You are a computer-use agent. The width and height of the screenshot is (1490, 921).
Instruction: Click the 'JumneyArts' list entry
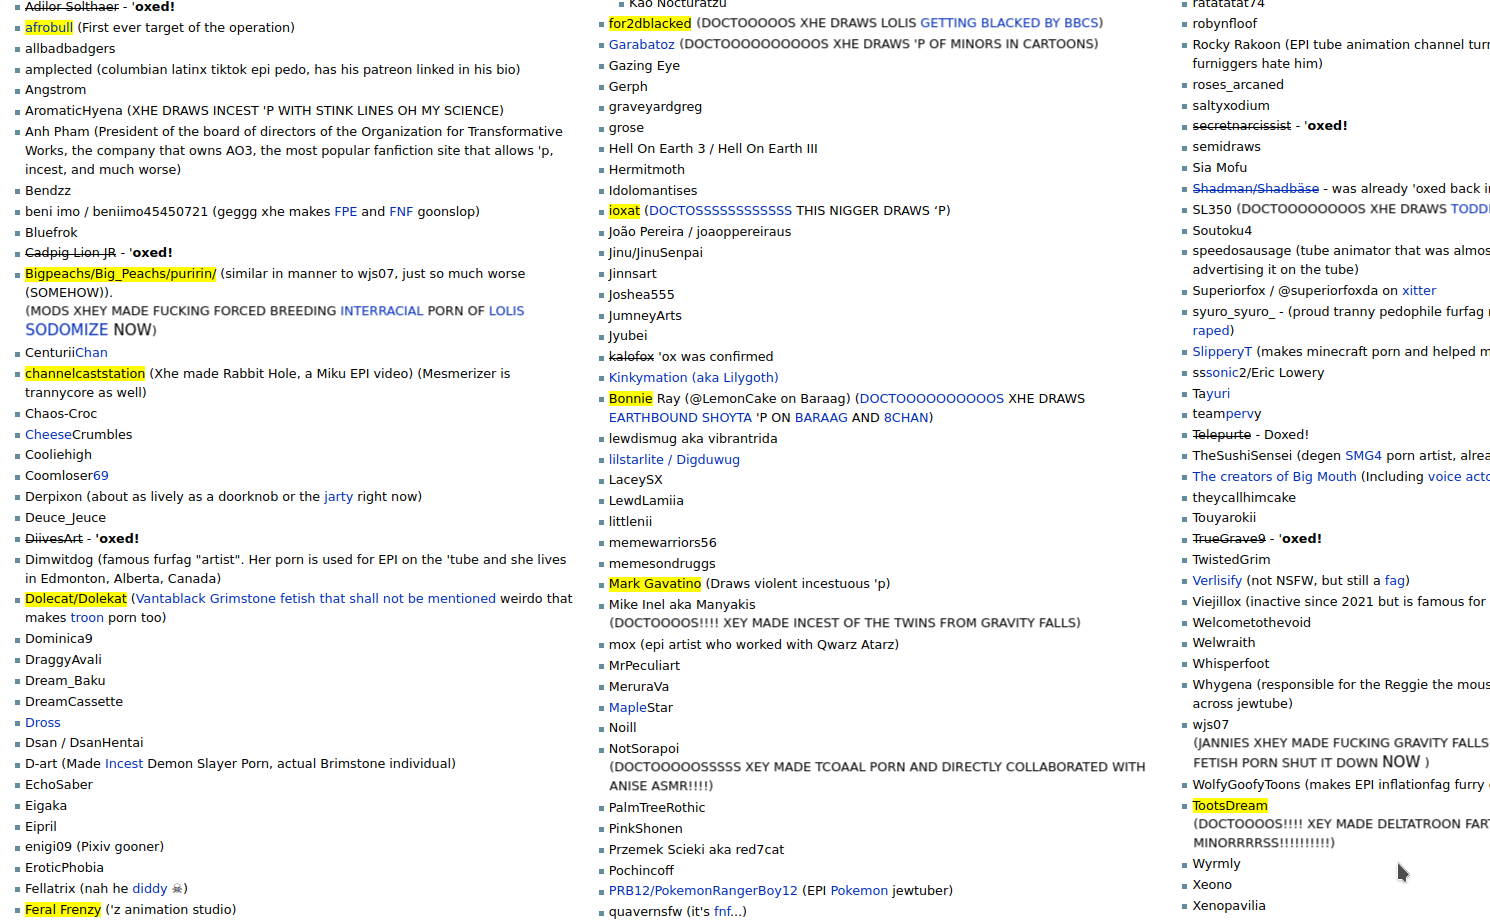click(645, 315)
